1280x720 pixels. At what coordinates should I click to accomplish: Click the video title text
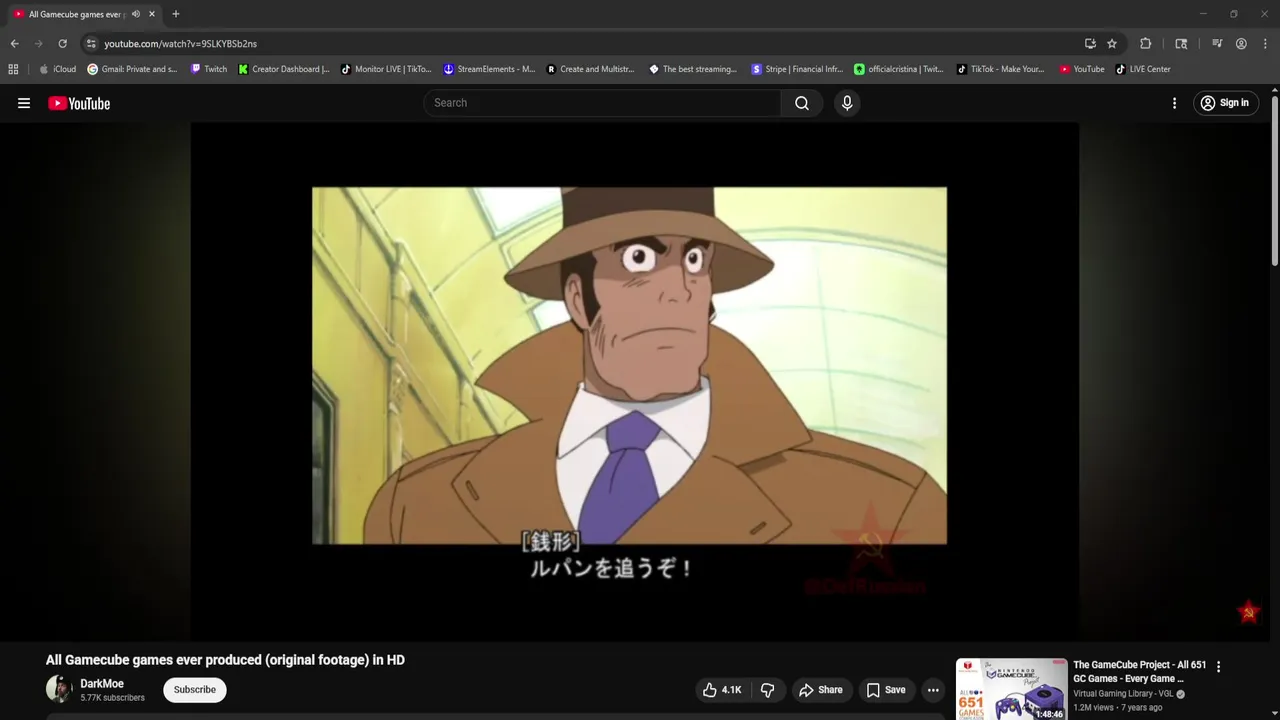click(225, 660)
